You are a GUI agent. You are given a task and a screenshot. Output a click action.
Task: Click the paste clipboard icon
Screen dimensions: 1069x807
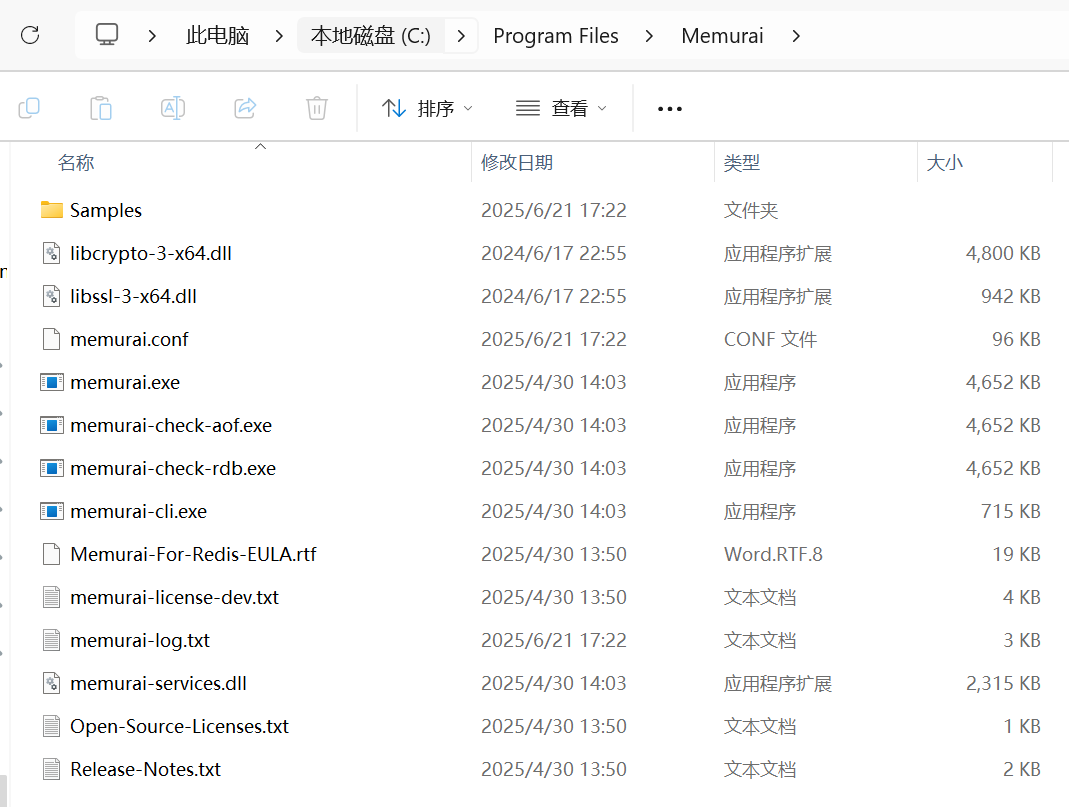point(101,108)
